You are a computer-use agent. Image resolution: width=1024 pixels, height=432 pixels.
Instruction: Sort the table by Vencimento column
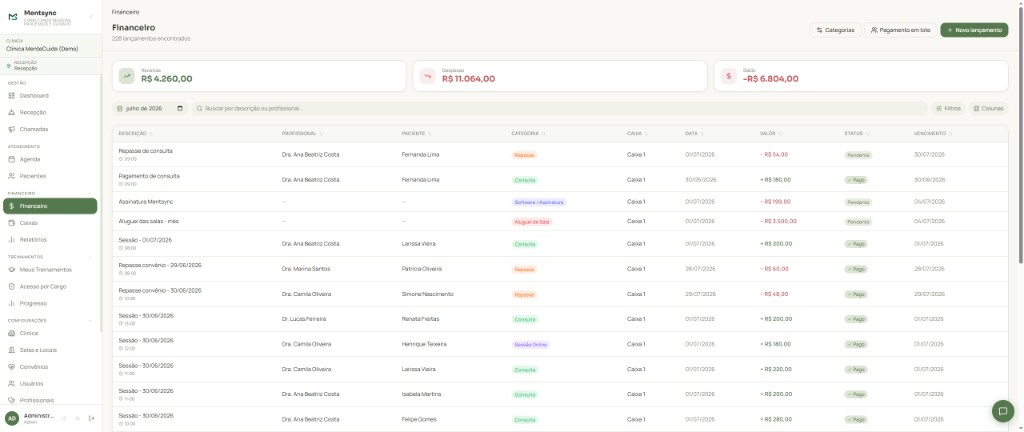(x=933, y=134)
